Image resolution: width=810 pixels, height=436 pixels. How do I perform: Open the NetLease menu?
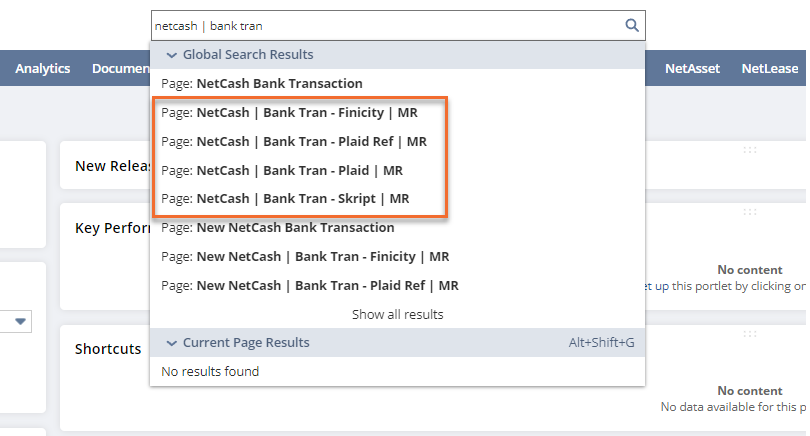point(770,68)
